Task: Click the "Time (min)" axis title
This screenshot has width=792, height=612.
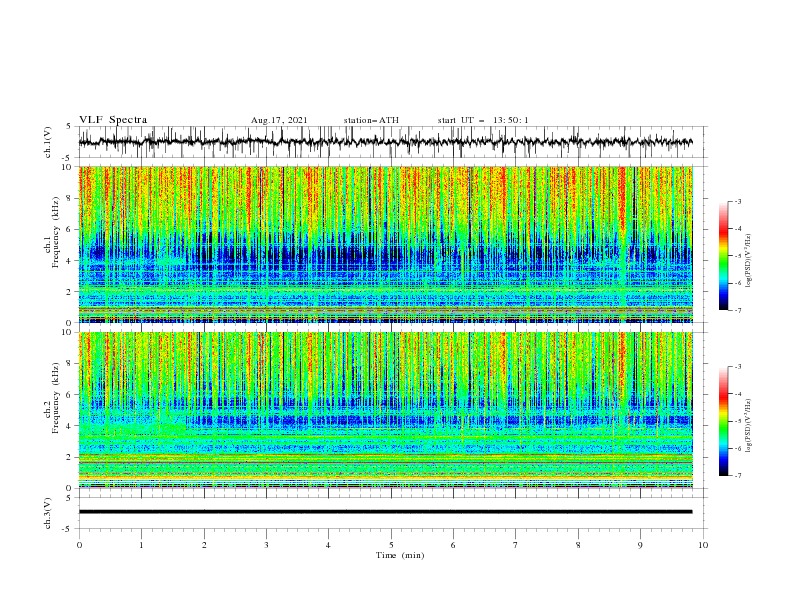Action: coord(400,555)
